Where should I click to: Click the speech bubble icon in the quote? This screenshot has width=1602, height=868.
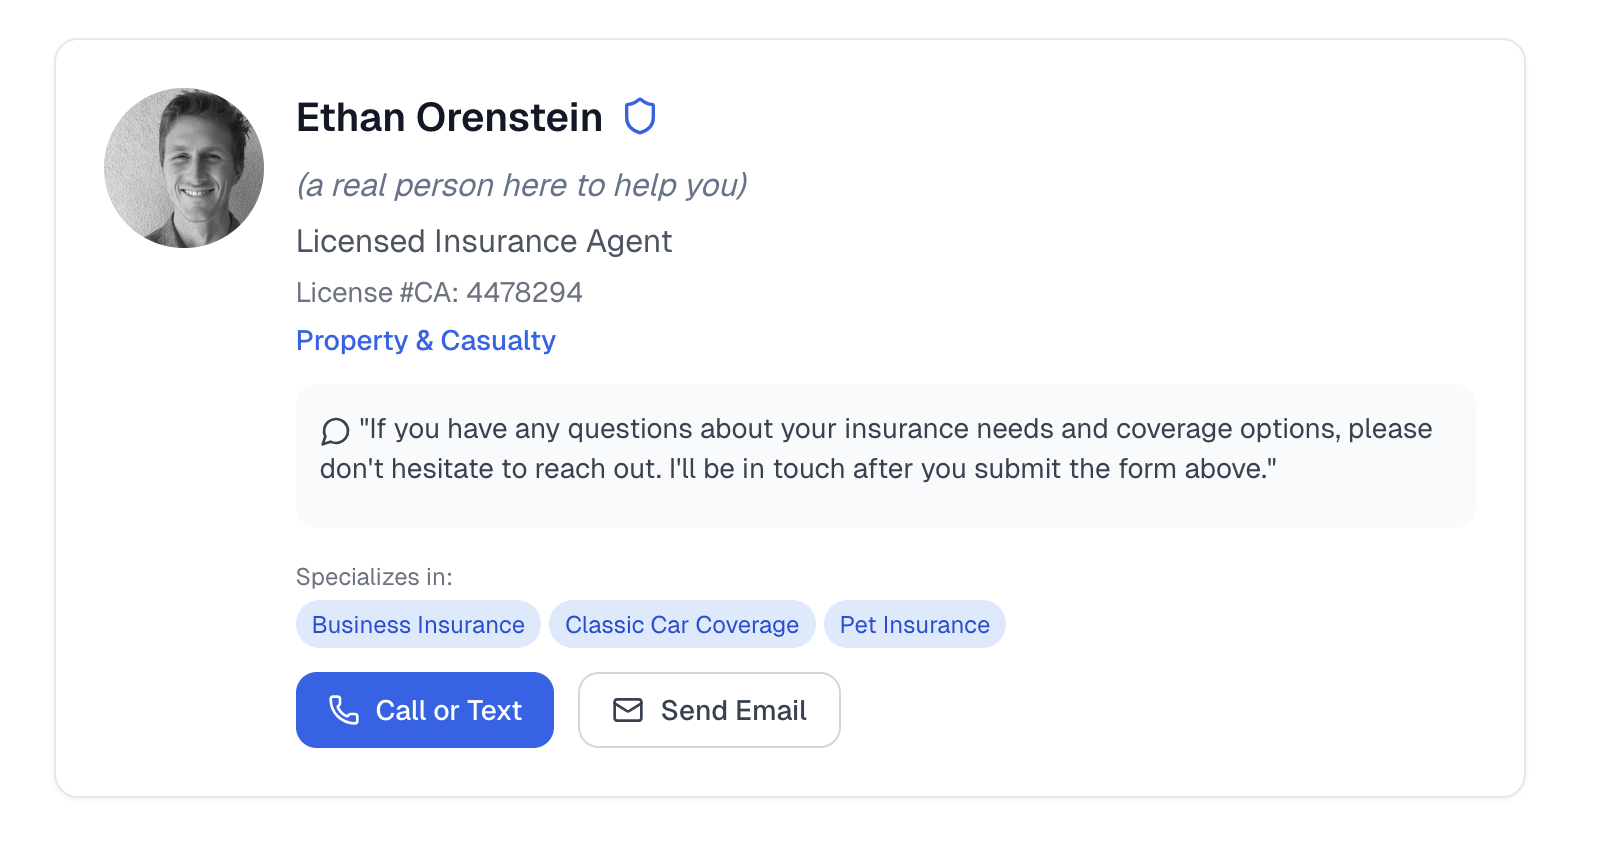pyautogui.click(x=335, y=431)
